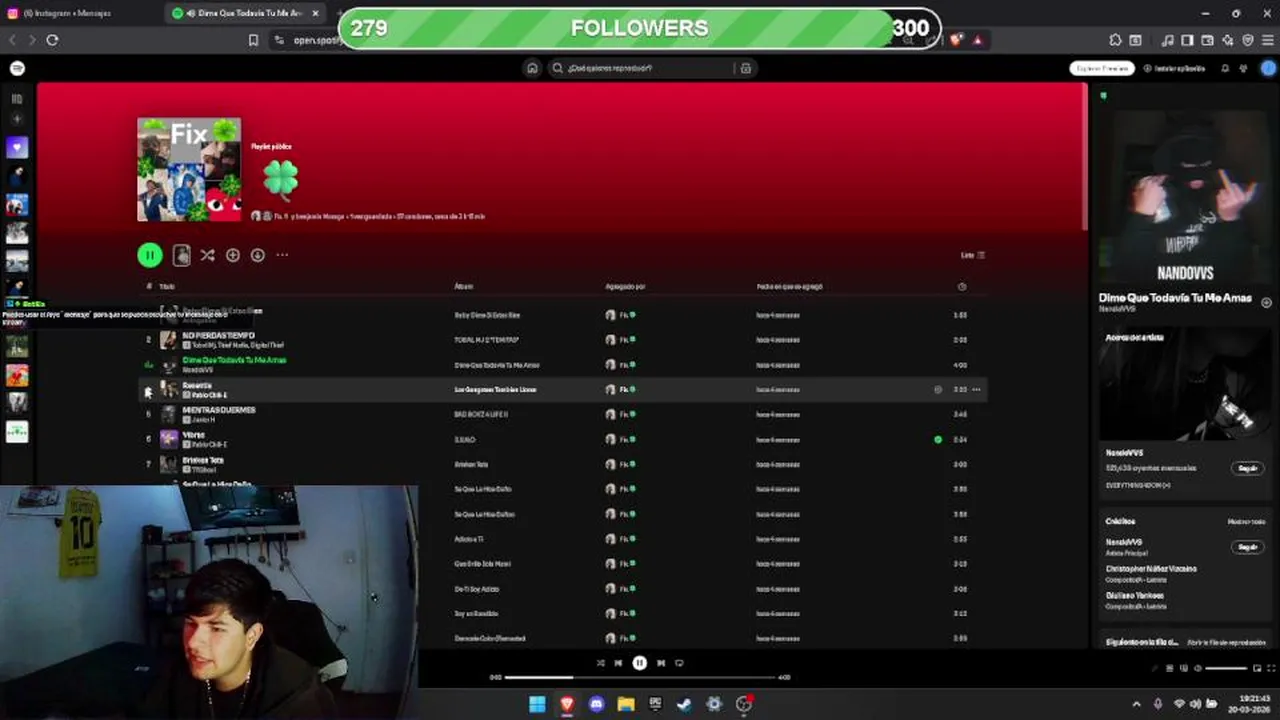Download the Fix playlist
This screenshot has height=720, width=1280.
[x=257, y=255]
